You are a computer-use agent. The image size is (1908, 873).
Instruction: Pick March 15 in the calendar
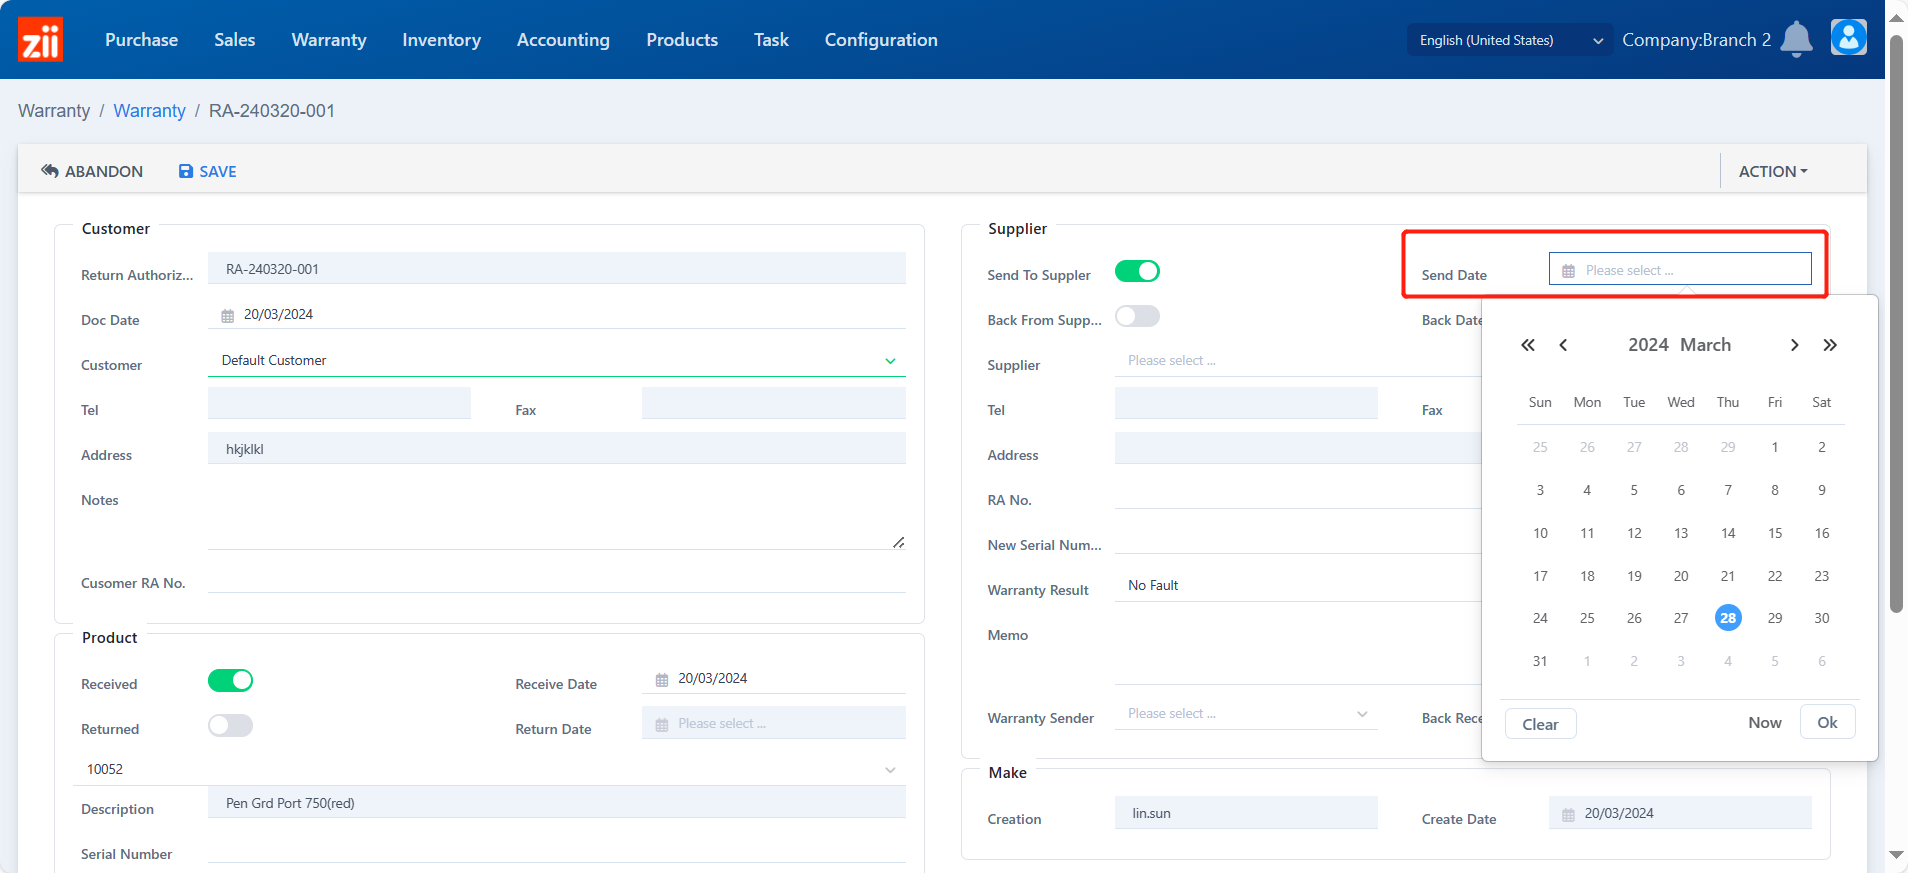[x=1774, y=533]
